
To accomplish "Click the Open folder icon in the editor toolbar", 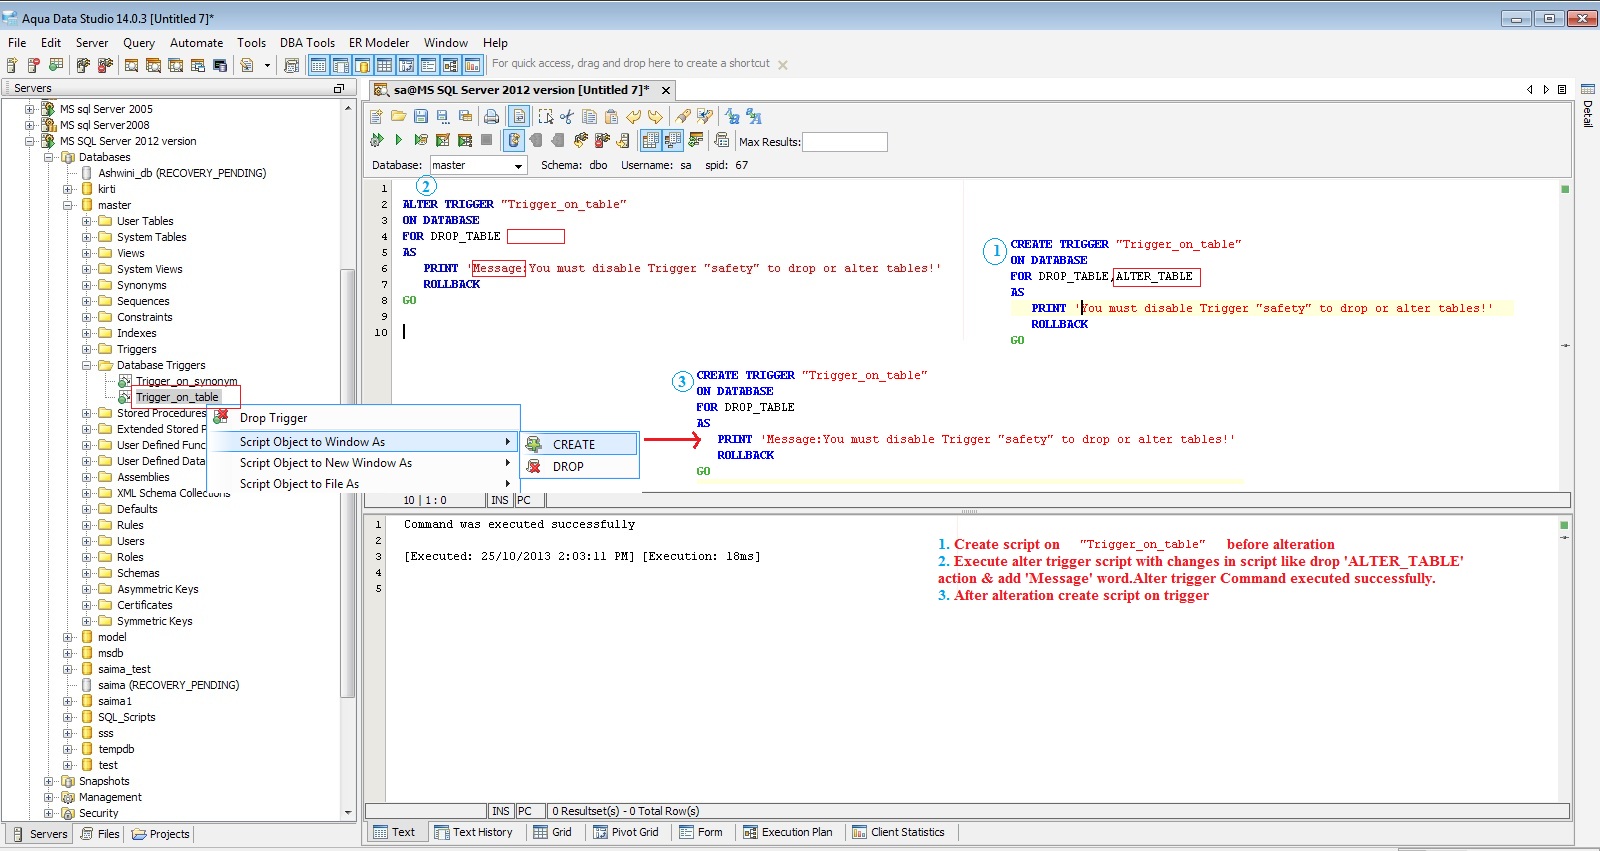I will tap(398, 117).
